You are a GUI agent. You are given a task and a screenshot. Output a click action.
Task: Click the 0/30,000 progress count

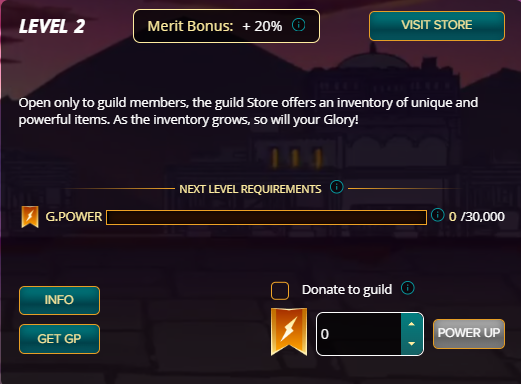[x=476, y=217]
